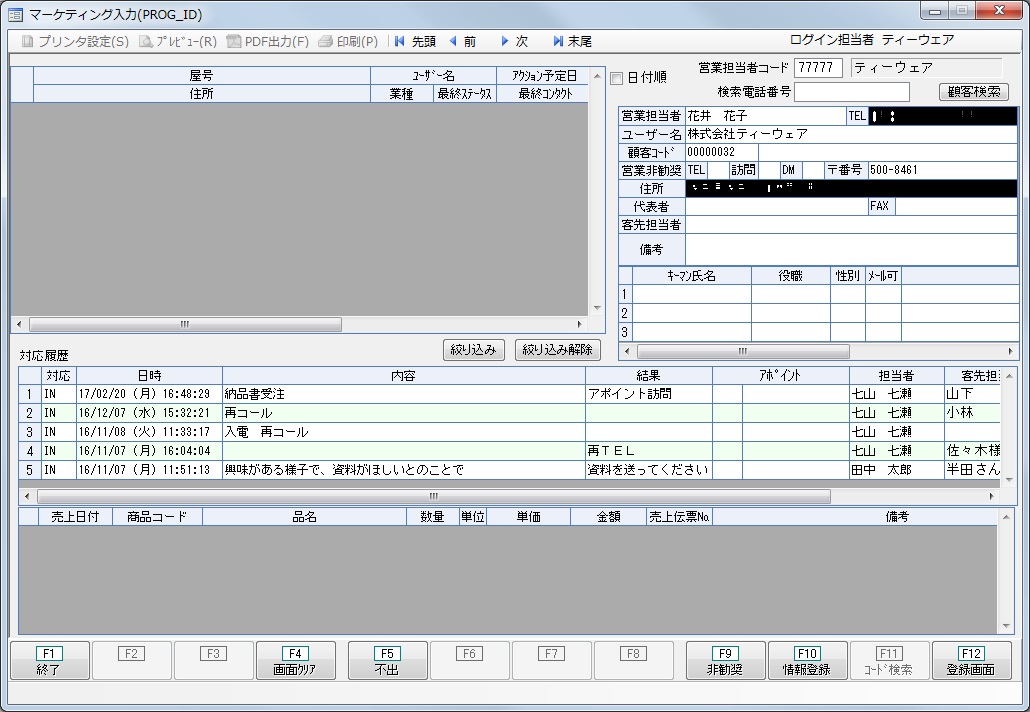This screenshot has height=712, width=1030.
Task: Click the 印刷 print icon
Action: [350, 40]
